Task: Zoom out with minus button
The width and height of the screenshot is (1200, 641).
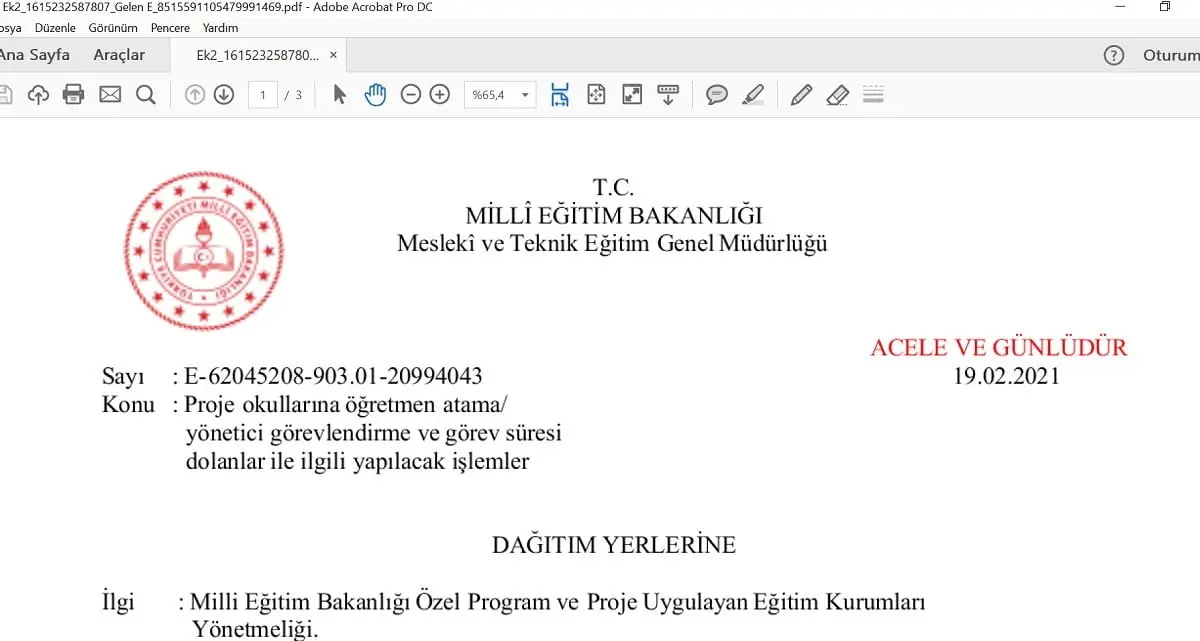Action: click(x=411, y=95)
